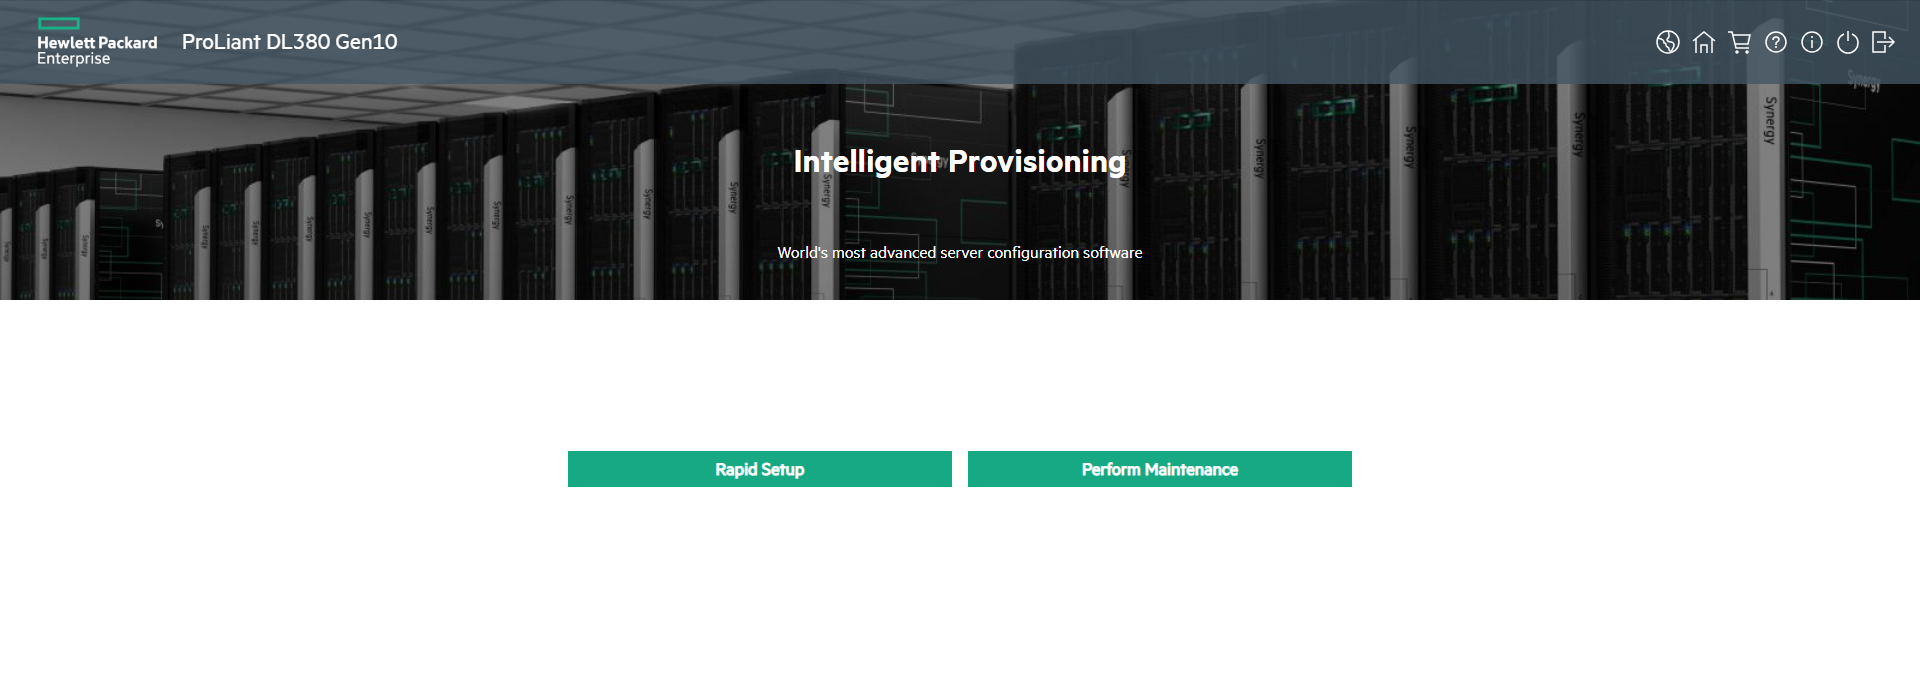Click the green HPE rectangle logo mark
The width and height of the screenshot is (1920, 694).
click(x=58, y=23)
